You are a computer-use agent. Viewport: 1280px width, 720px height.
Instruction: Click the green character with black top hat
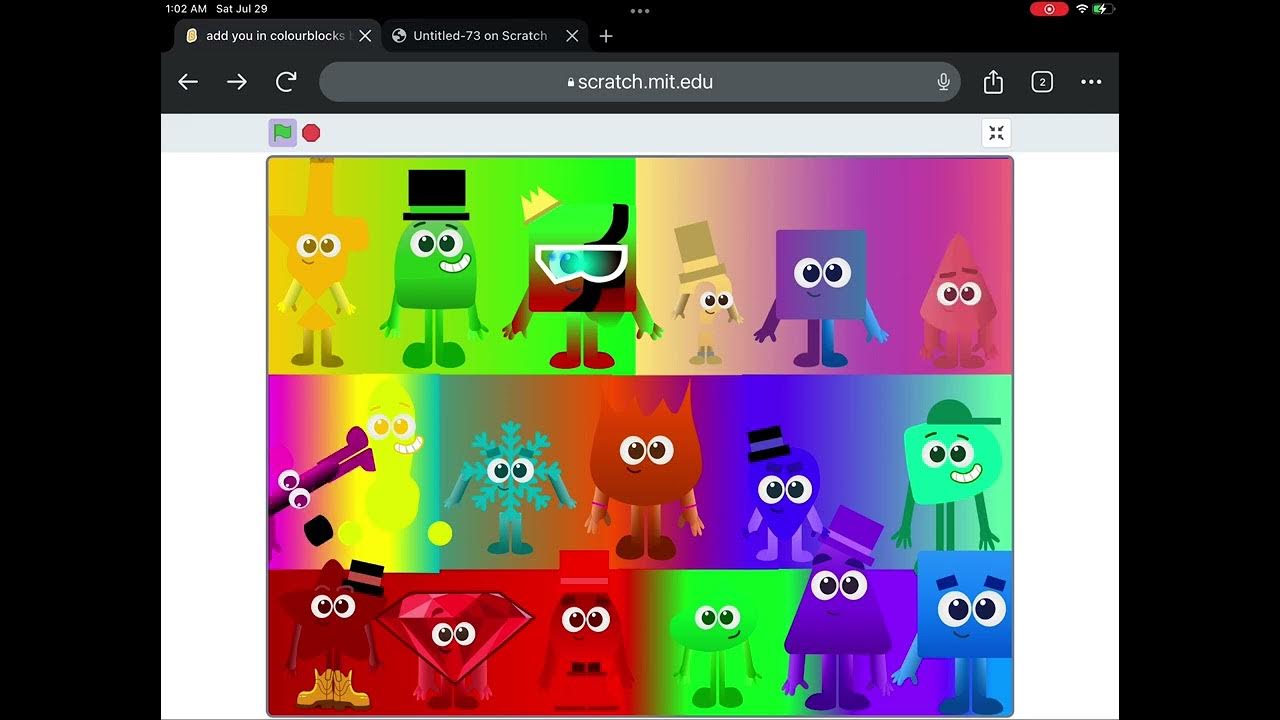tap(434, 270)
